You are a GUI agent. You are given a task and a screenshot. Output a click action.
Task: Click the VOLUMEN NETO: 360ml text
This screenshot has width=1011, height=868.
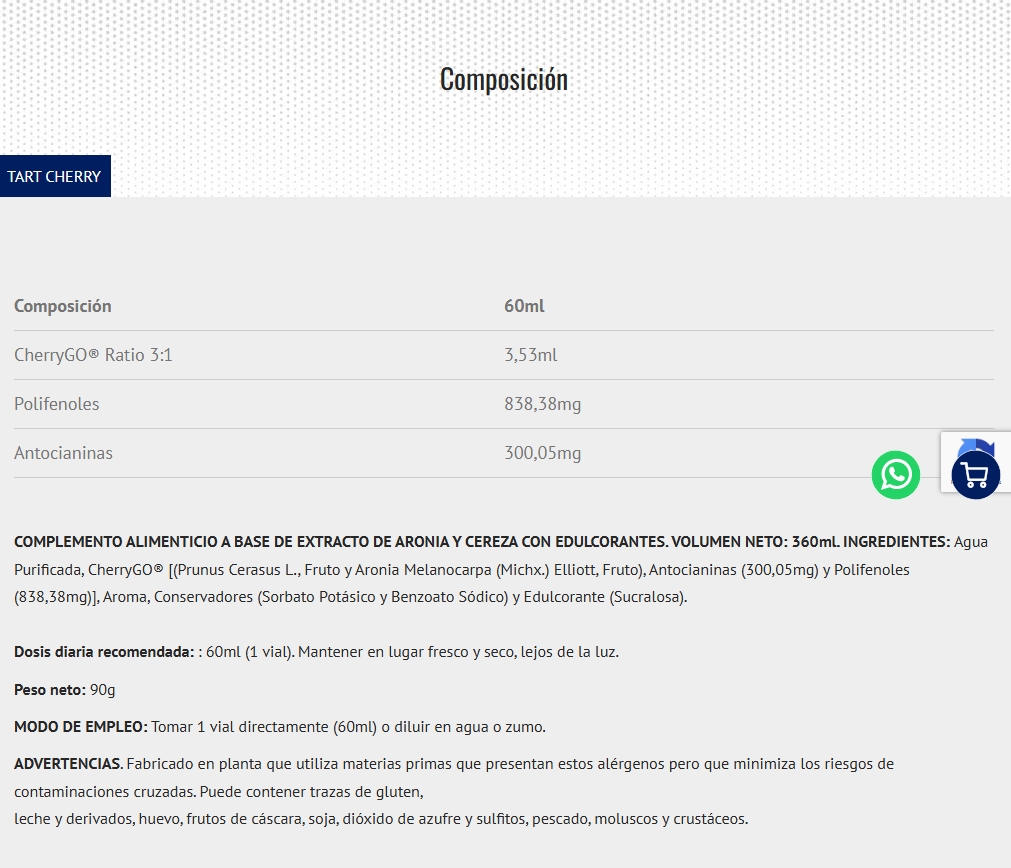[x=755, y=542]
